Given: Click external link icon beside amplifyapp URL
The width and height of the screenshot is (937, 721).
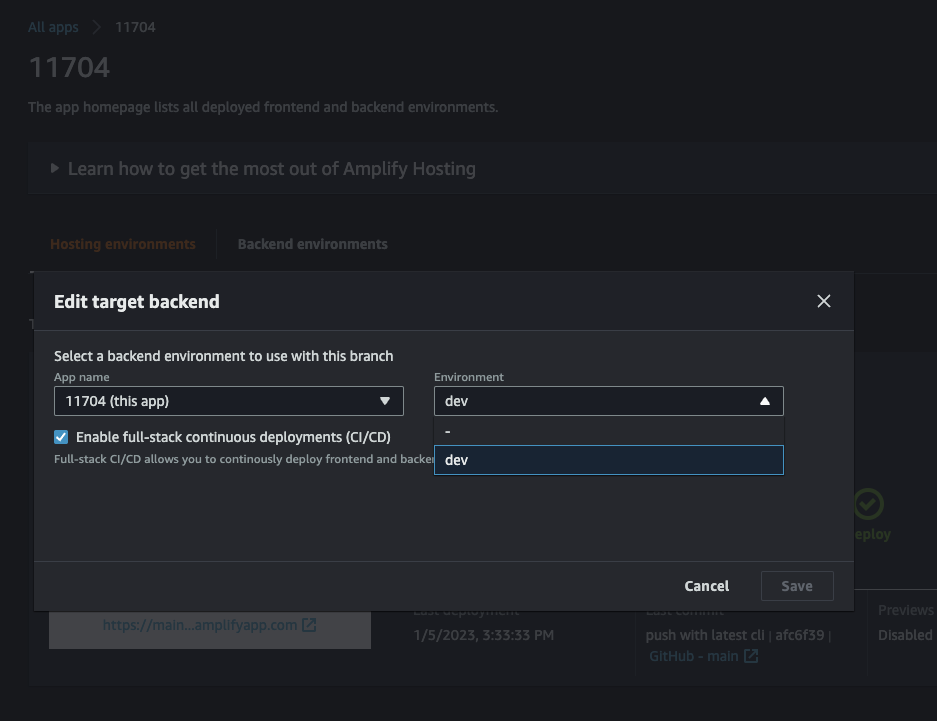Looking at the screenshot, I should pyautogui.click(x=310, y=625).
